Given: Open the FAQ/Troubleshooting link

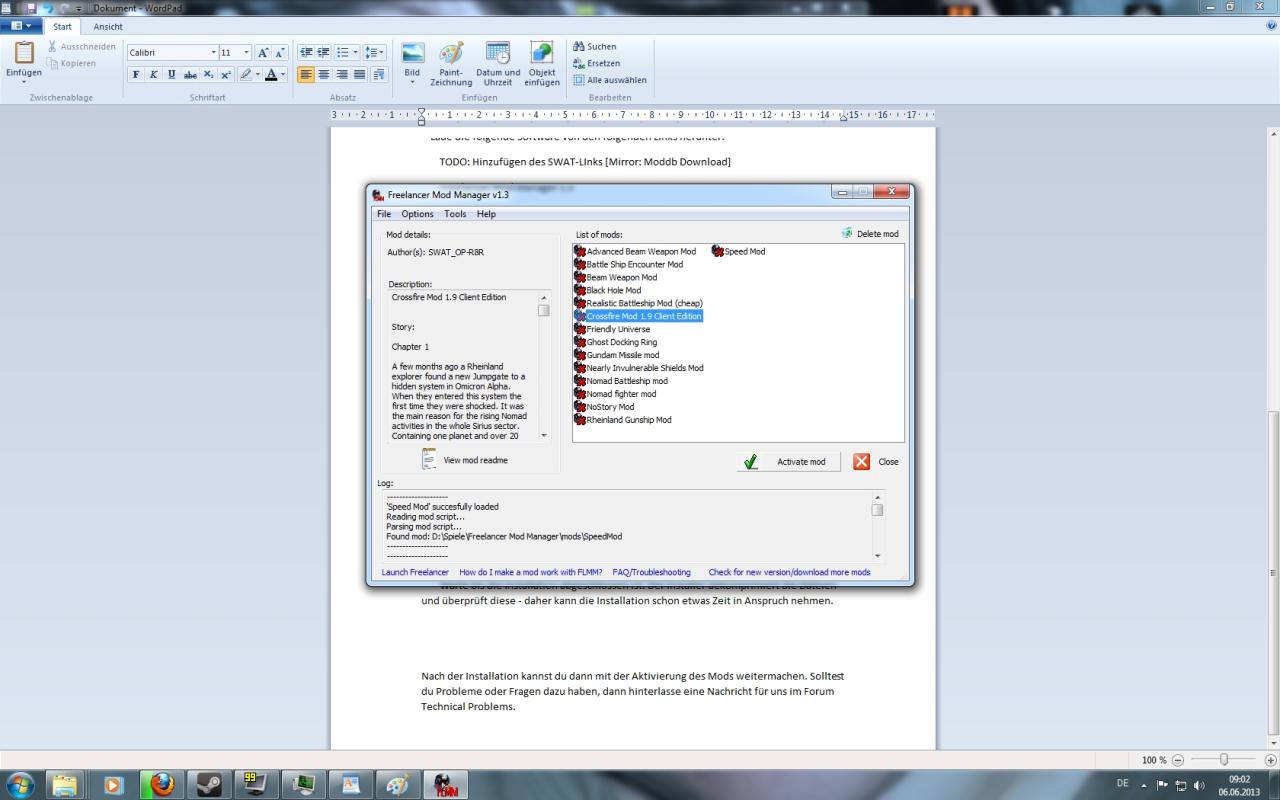Looking at the screenshot, I should [x=651, y=572].
